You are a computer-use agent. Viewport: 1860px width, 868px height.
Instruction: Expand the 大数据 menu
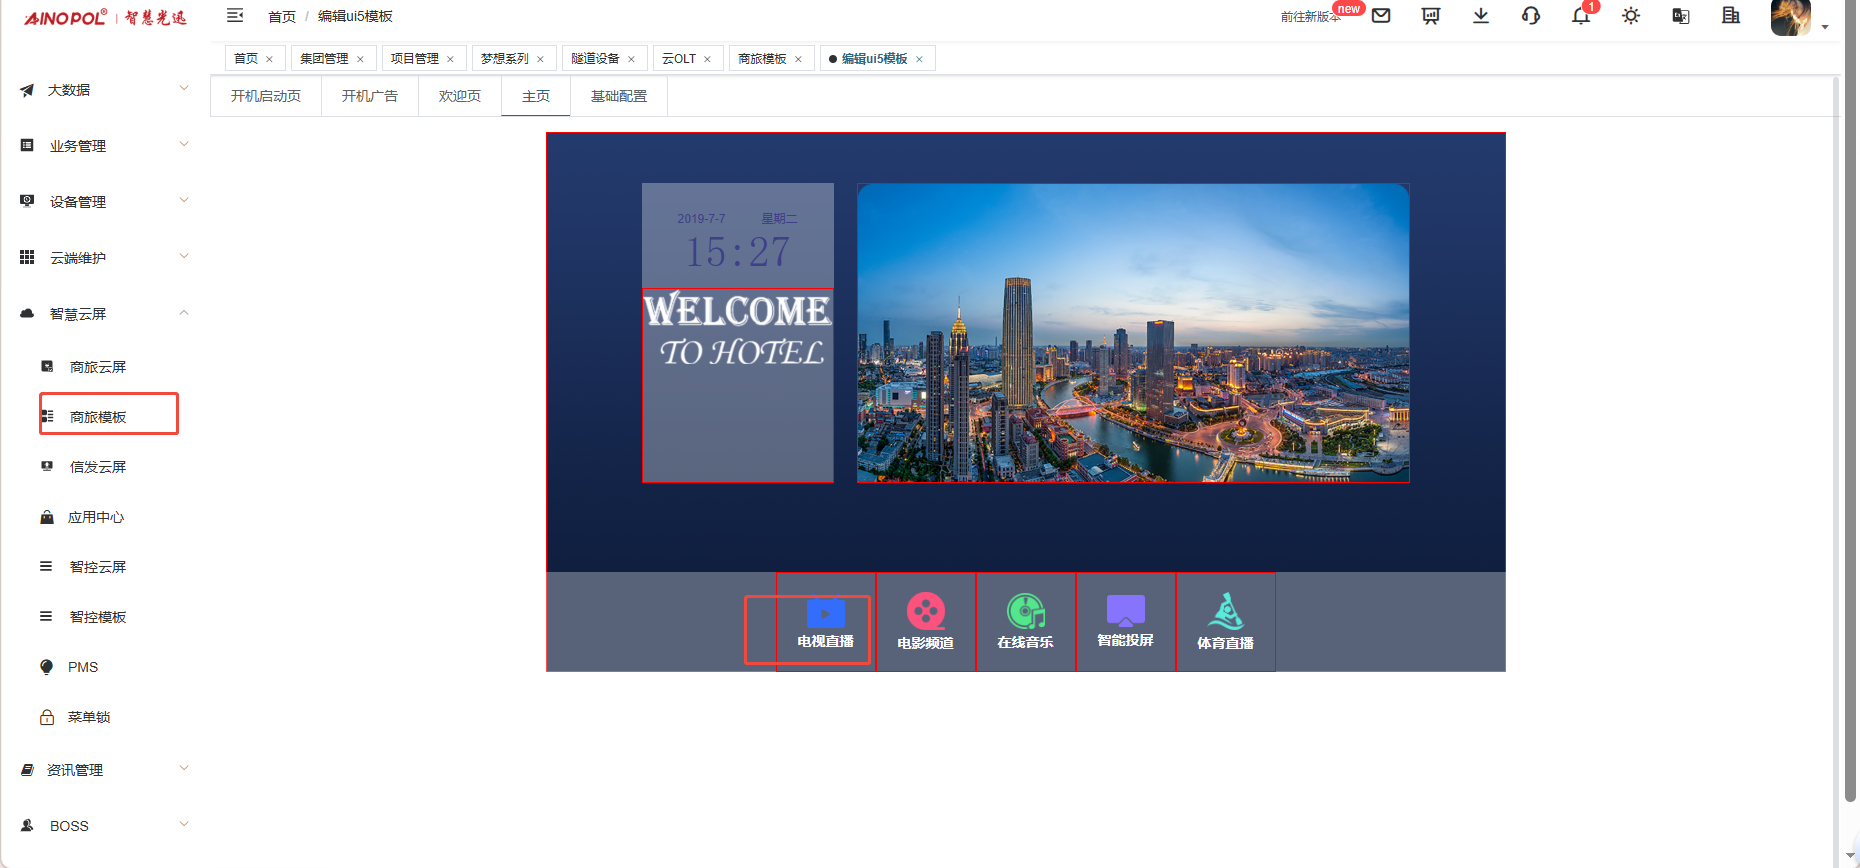104,90
